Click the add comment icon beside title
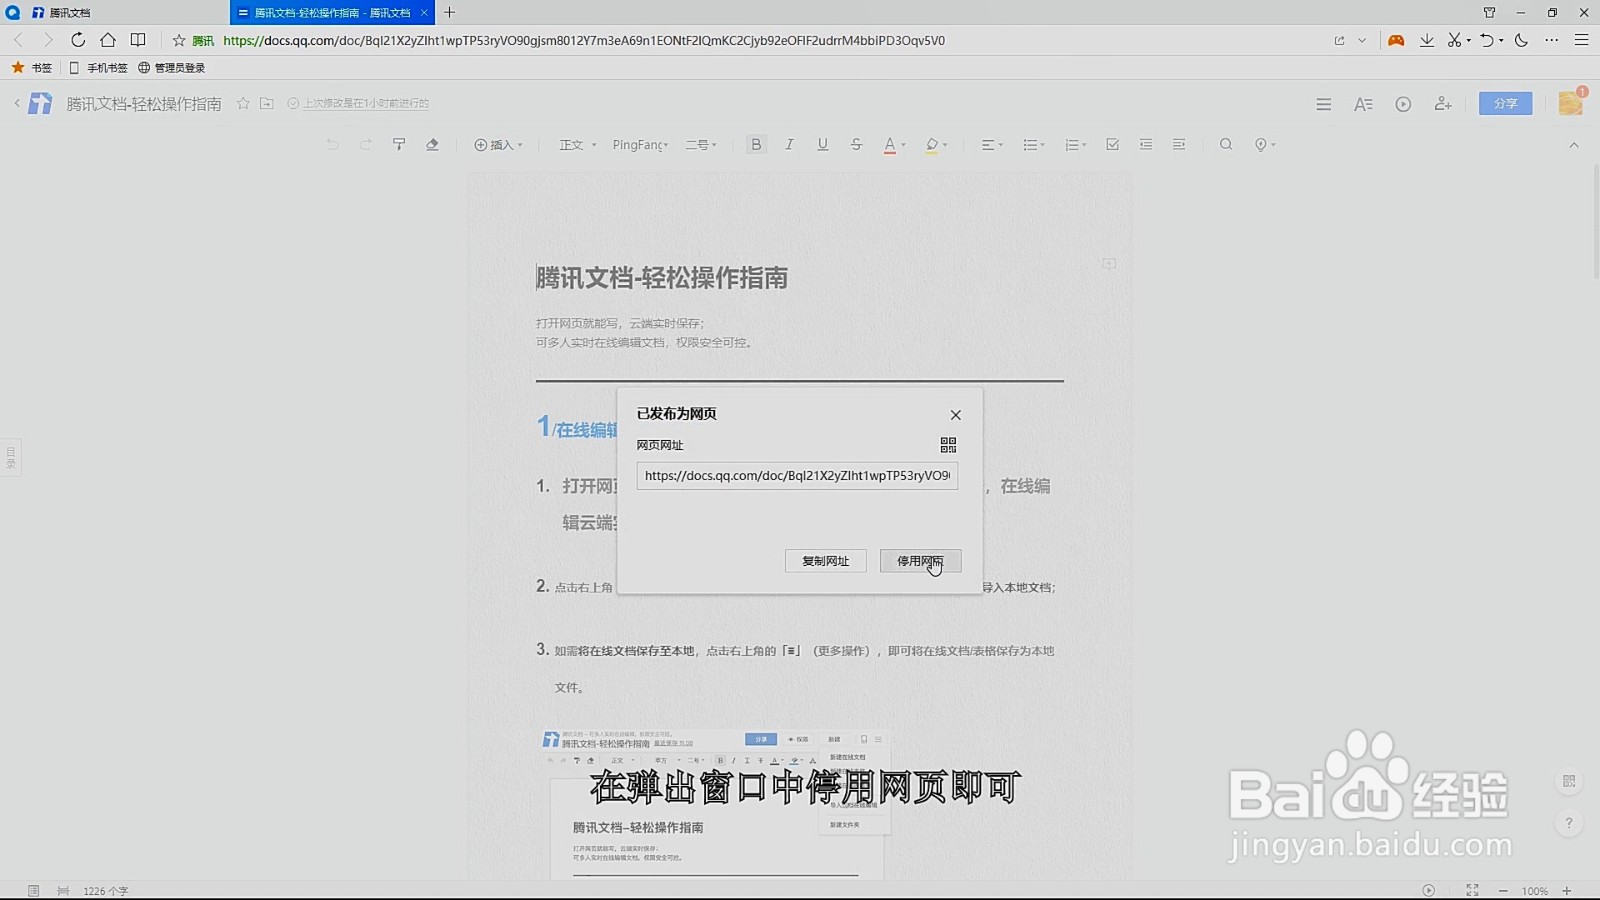 coord(1109,264)
